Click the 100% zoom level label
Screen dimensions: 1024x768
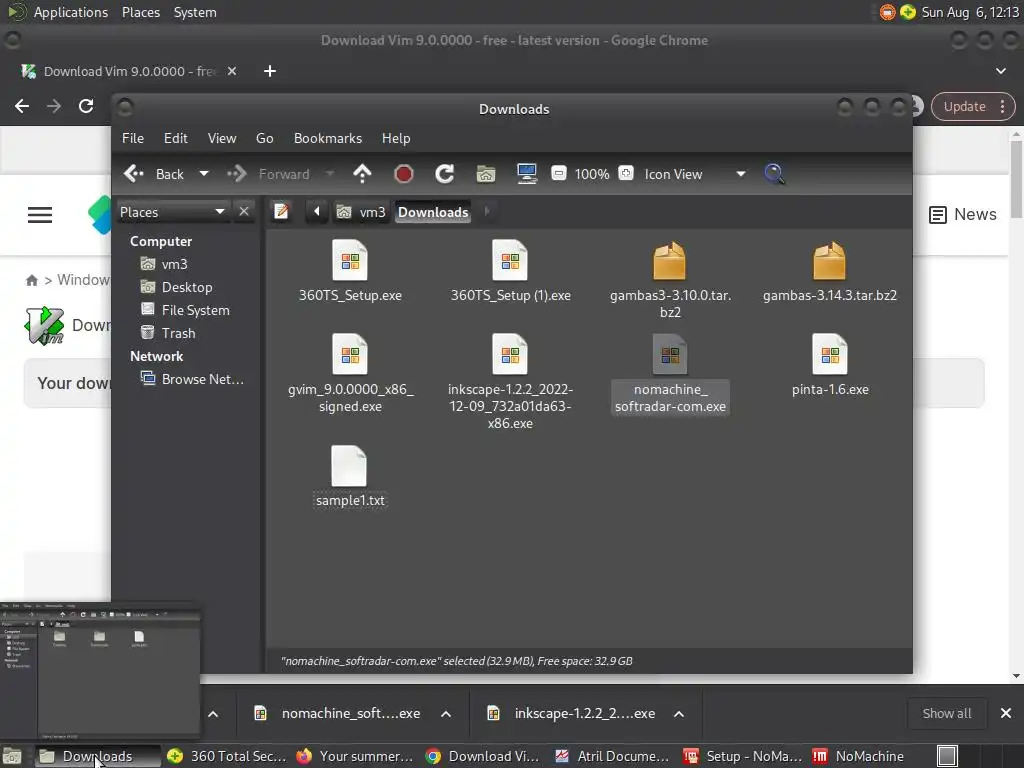[592, 174]
